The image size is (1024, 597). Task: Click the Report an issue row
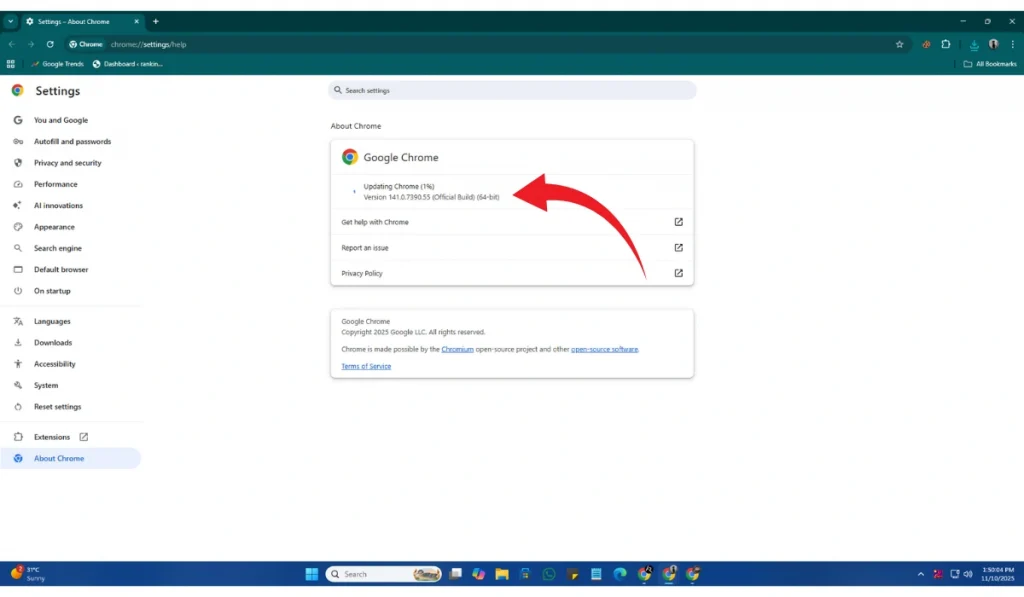[x=511, y=248]
